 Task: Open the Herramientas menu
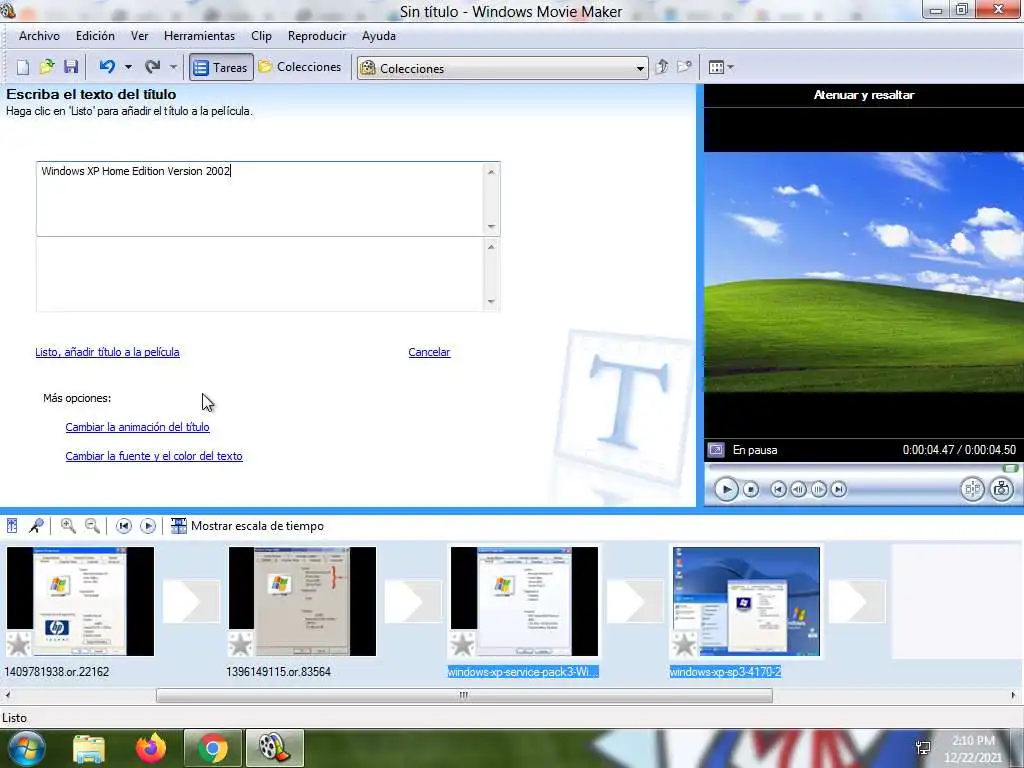coord(199,37)
